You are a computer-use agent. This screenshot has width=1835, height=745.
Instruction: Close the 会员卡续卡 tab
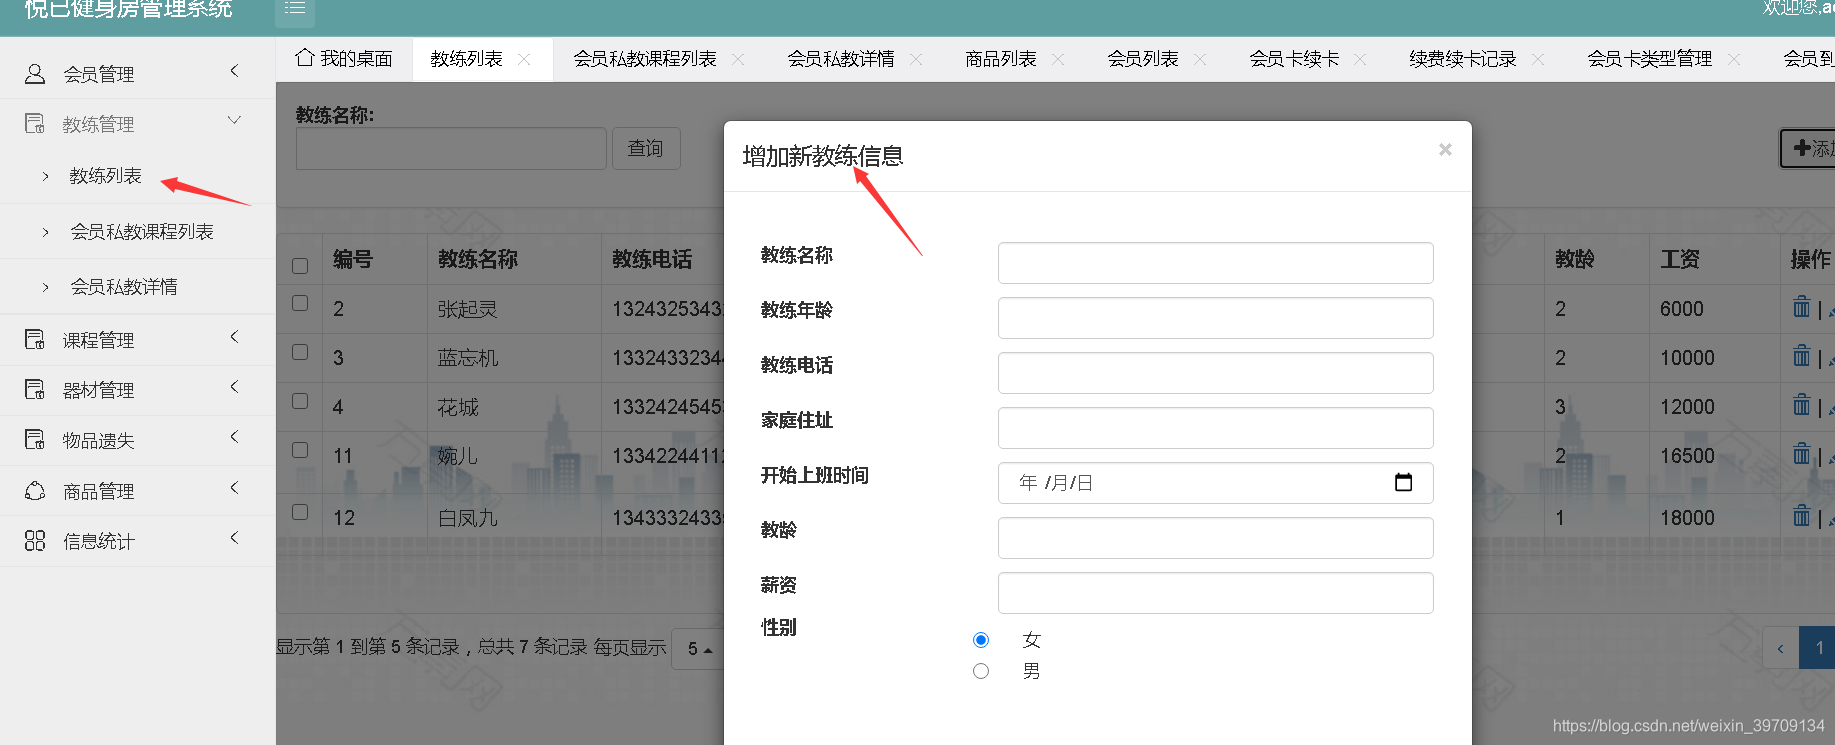1360,60
